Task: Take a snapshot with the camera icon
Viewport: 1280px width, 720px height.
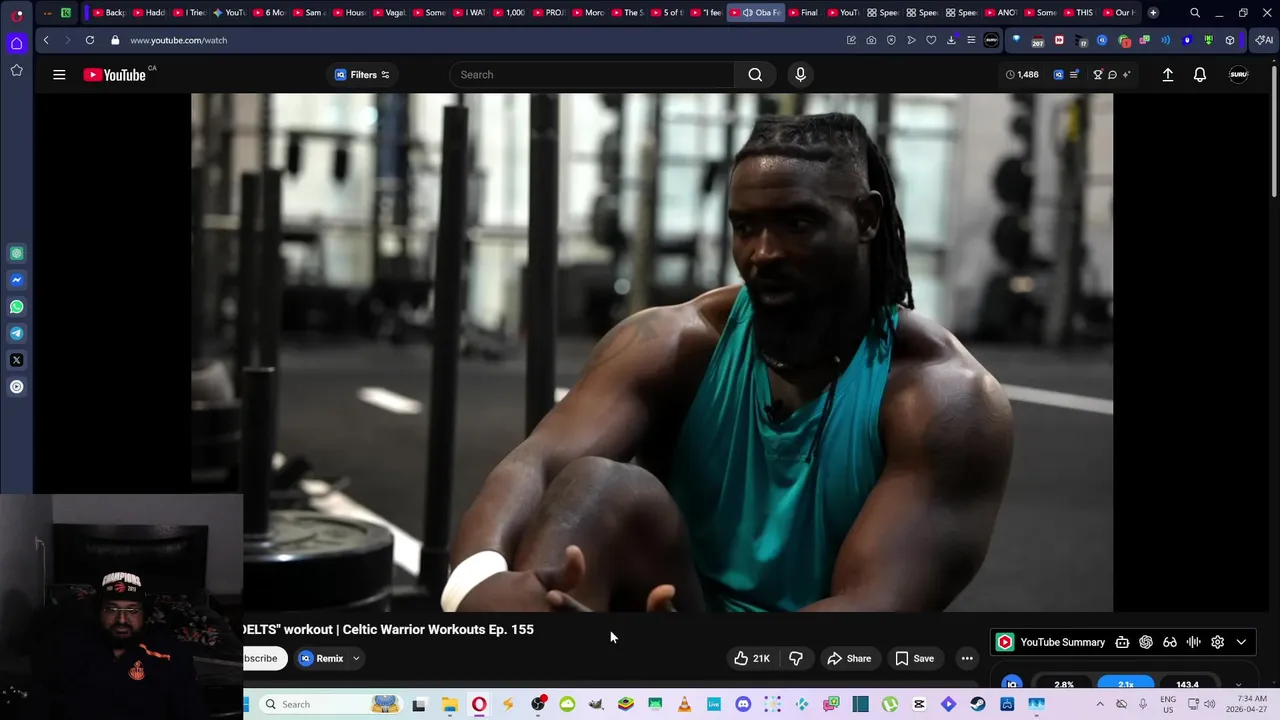Action: coord(871,40)
